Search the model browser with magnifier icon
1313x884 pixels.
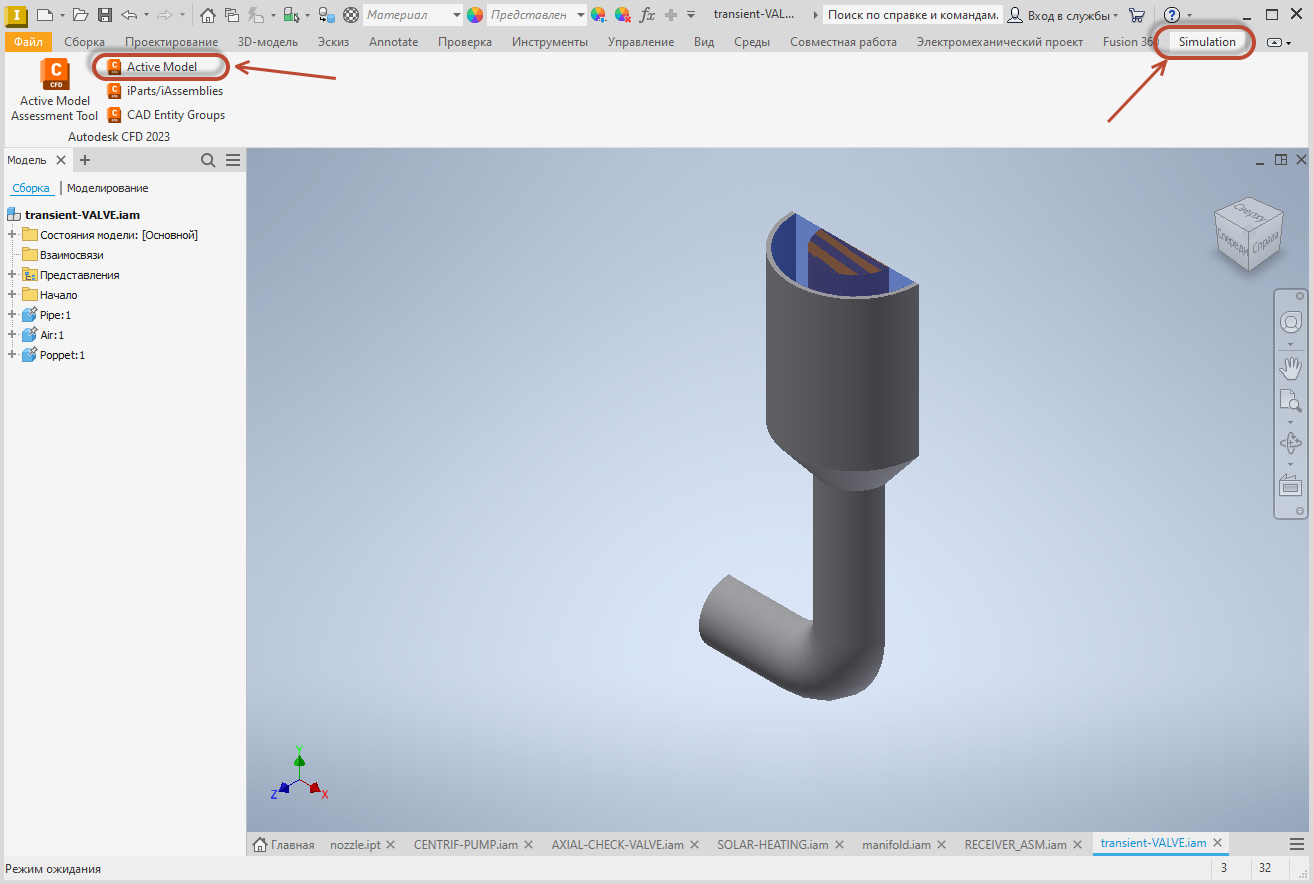pyautogui.click(x=208, y=160)
